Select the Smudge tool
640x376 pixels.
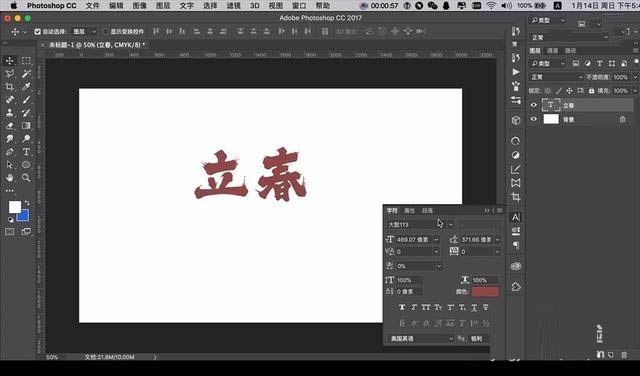(10, 139)
